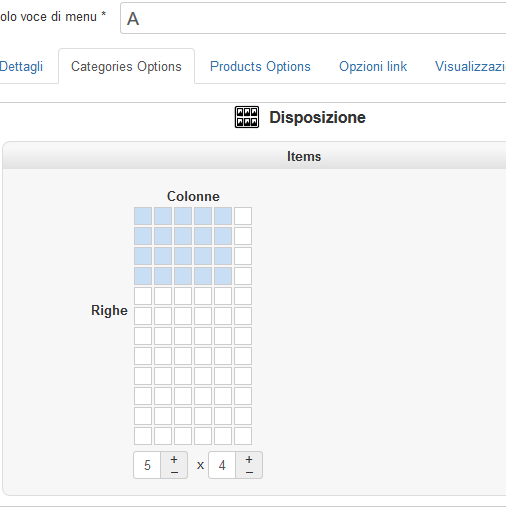Decrease rows with the minus stepper

[x=249, y=472]
